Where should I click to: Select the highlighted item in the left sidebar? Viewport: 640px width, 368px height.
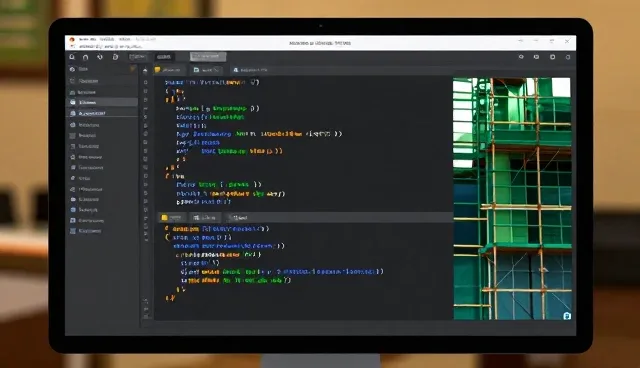(102, 102)
